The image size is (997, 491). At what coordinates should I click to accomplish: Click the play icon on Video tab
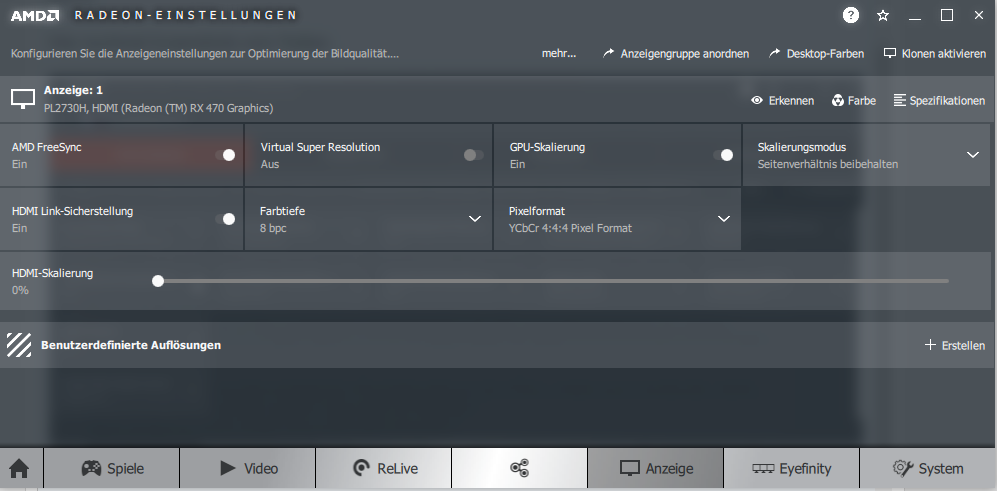pyautogui.click(x=228, y=469)
